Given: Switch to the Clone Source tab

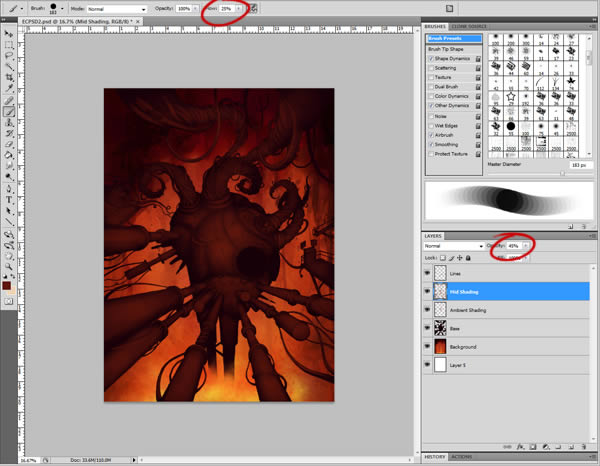Looking at the screenshot, I should pyautogui.click(x=469, y=26).
